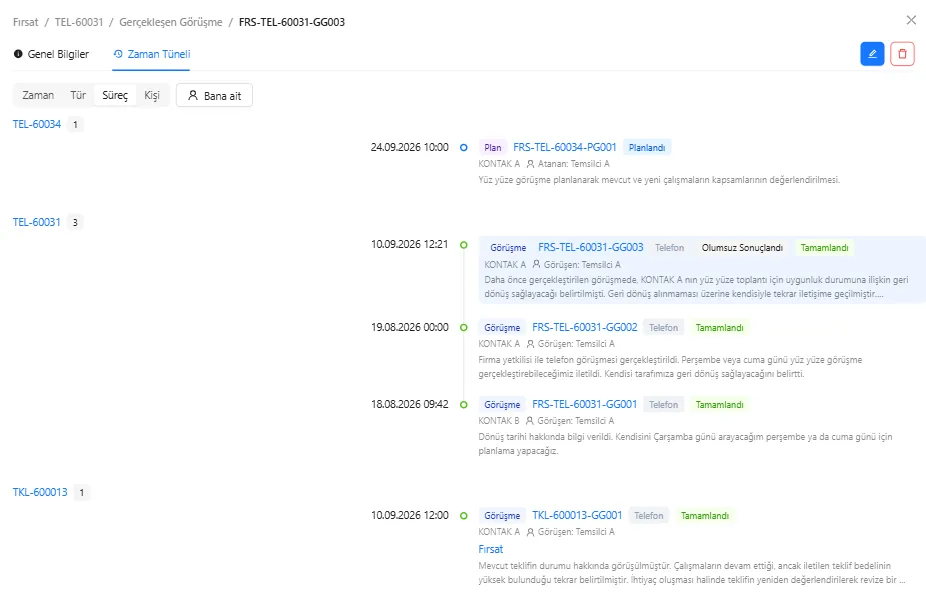Click the Telefon tag on FRS-TEL-60031-GG002
This screenshot has width=926, height=604.
pos(663,327)
